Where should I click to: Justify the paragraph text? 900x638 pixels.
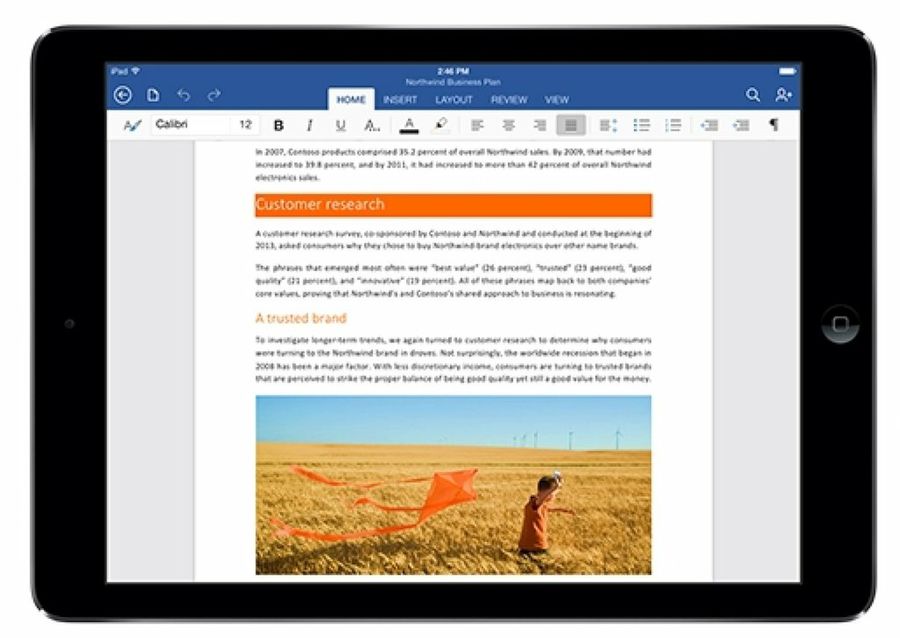pos(571,126)
